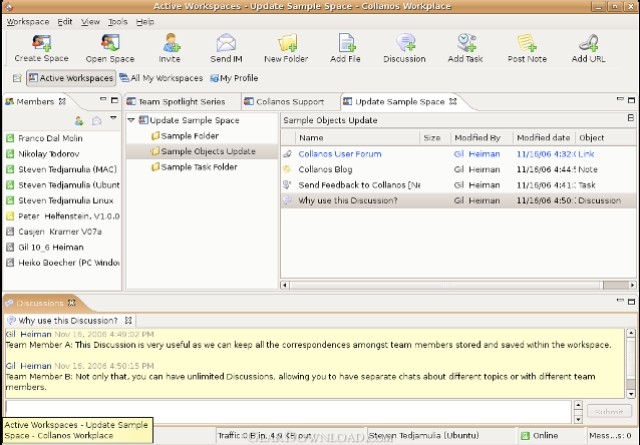This screenshot has width=640, height=445.
Task: Click the discussion message input field
Action: pyautogui.click(x=288, y=412)
